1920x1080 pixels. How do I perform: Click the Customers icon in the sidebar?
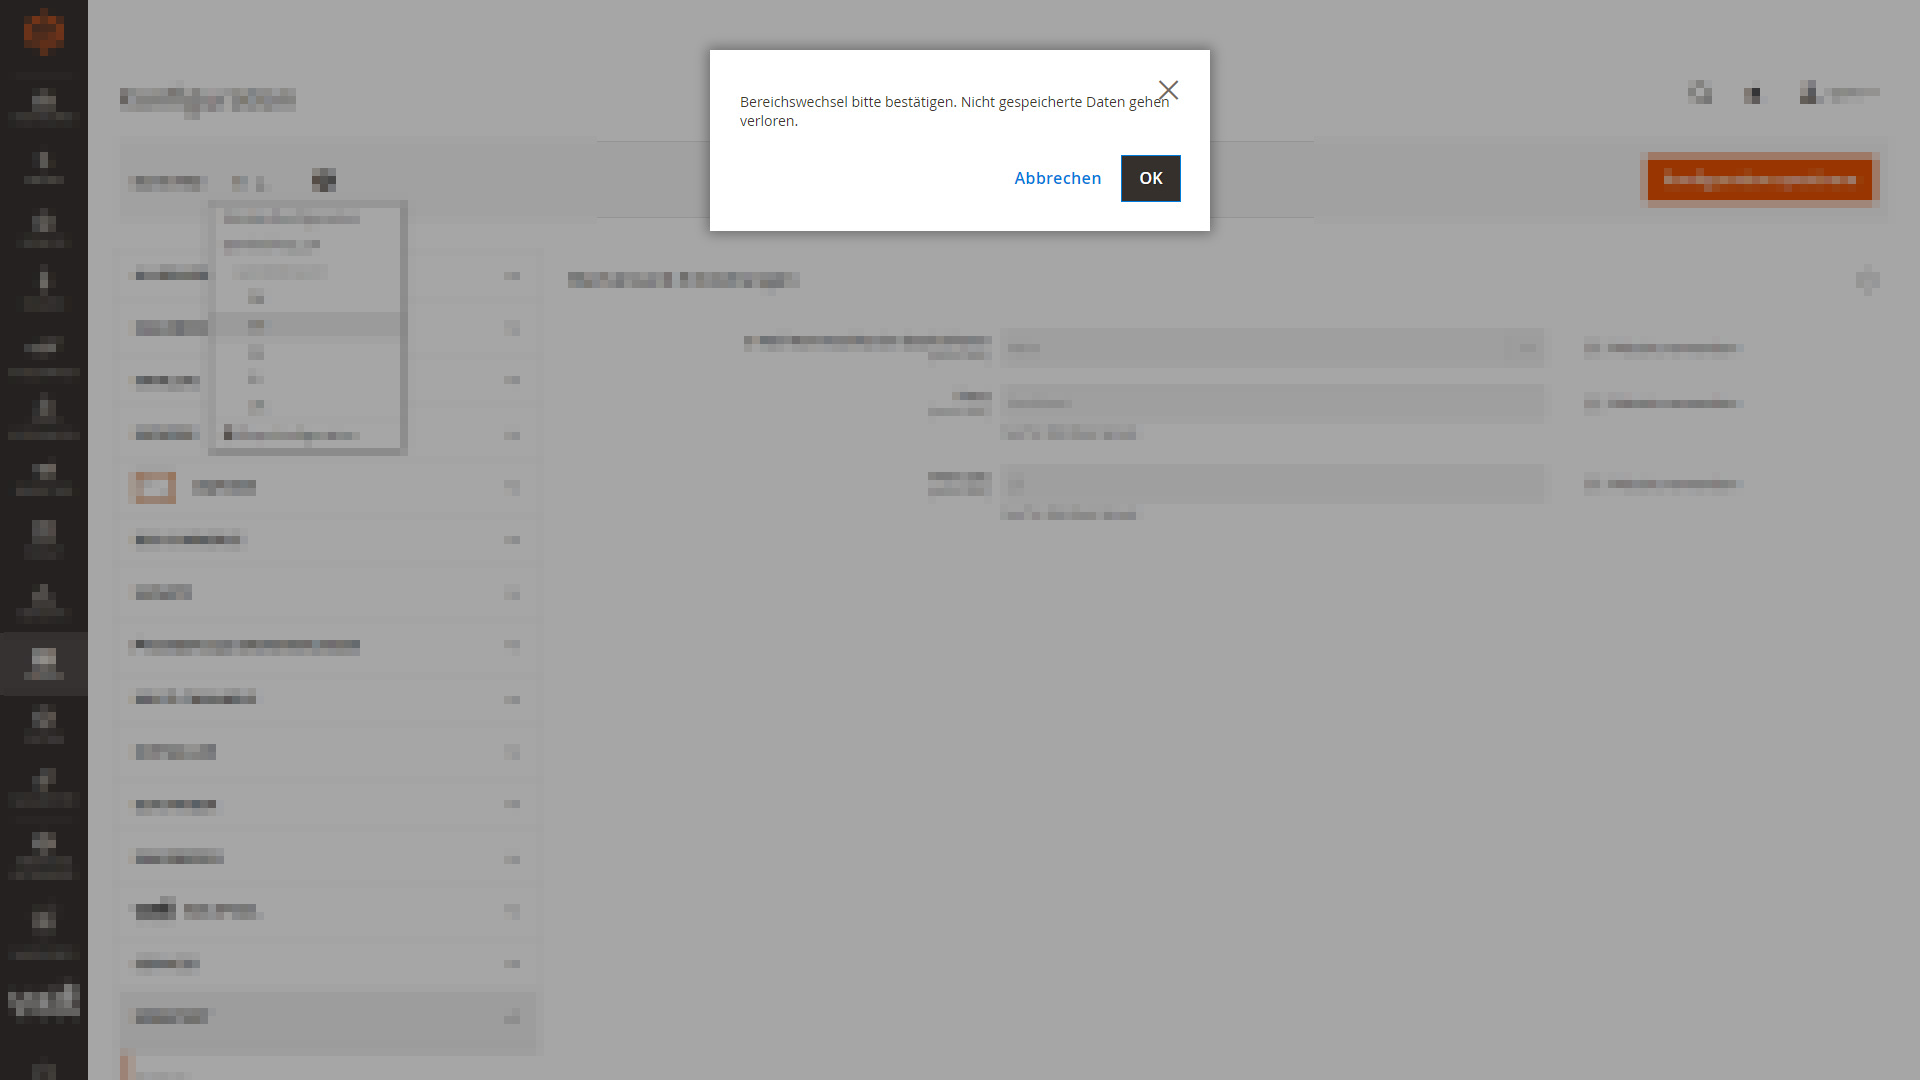coord(44,287)
